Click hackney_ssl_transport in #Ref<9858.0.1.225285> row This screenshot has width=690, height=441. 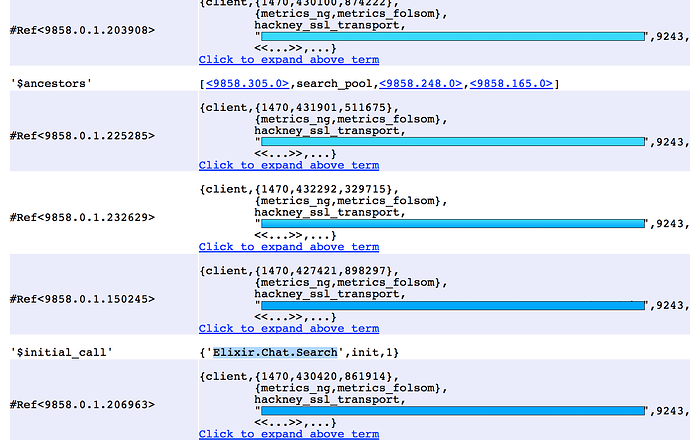pyautogui.click(x=327, y=131)
